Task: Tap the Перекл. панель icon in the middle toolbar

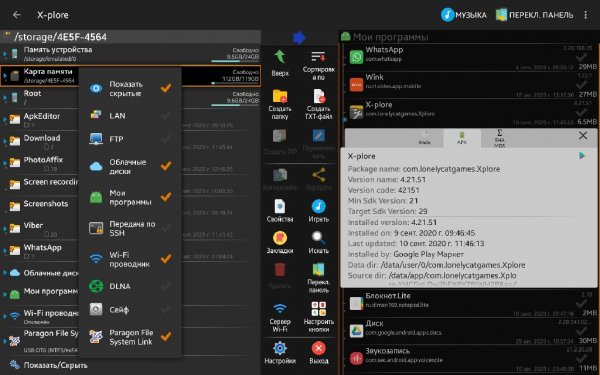Action: pos(318,269)
